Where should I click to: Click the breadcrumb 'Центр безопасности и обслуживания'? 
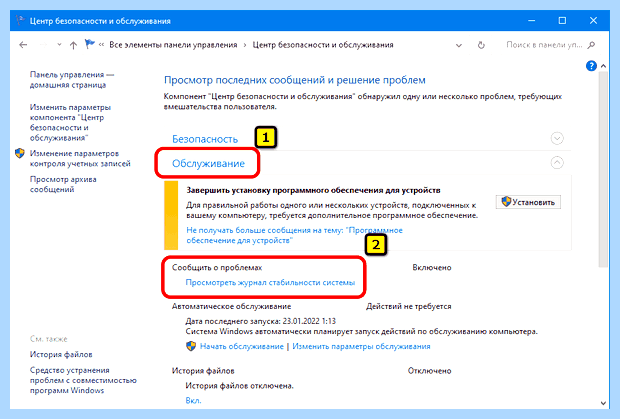(x=323, y=45)
